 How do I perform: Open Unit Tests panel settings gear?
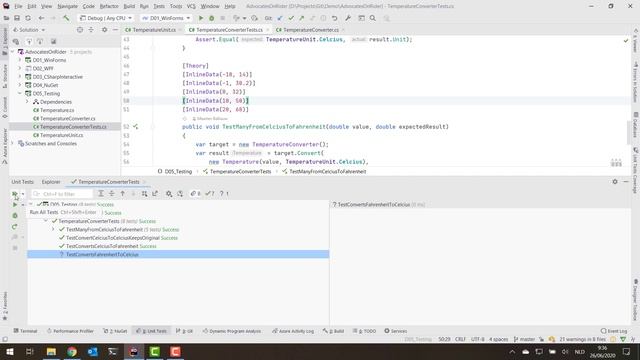click(615, 182)
